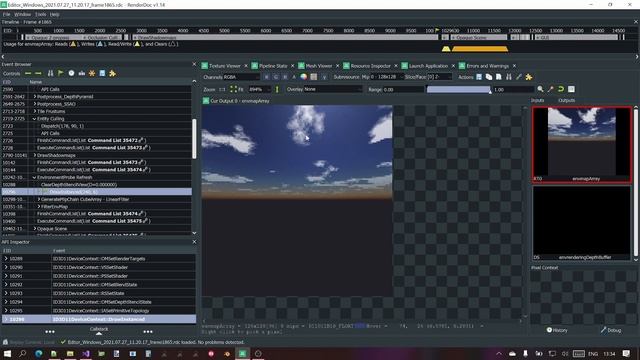Switch to the Inputs thumbnails tab
640x360 pixels.
click(538, 100)
